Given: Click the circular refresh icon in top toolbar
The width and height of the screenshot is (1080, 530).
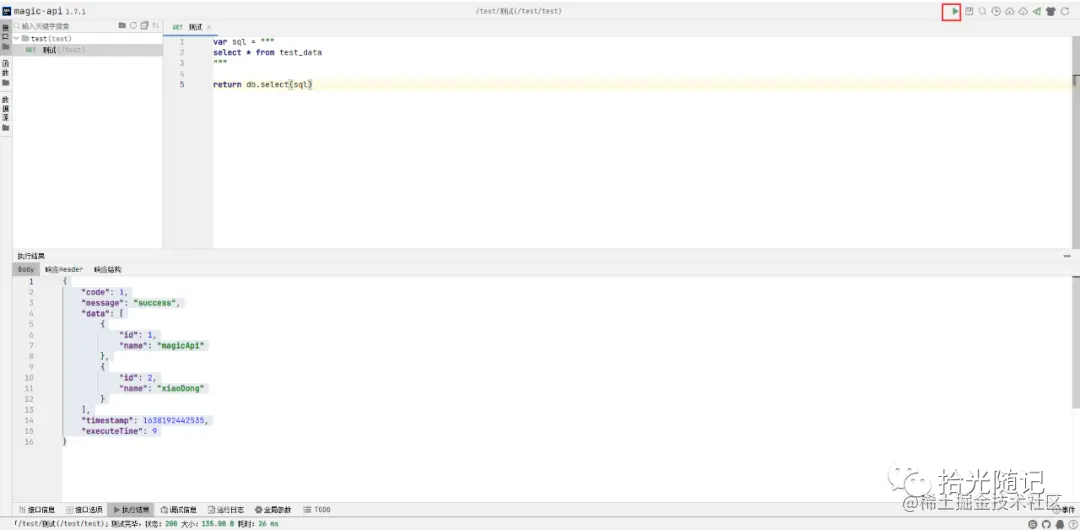Looking at the screenshot, I should pos(1065,12).
